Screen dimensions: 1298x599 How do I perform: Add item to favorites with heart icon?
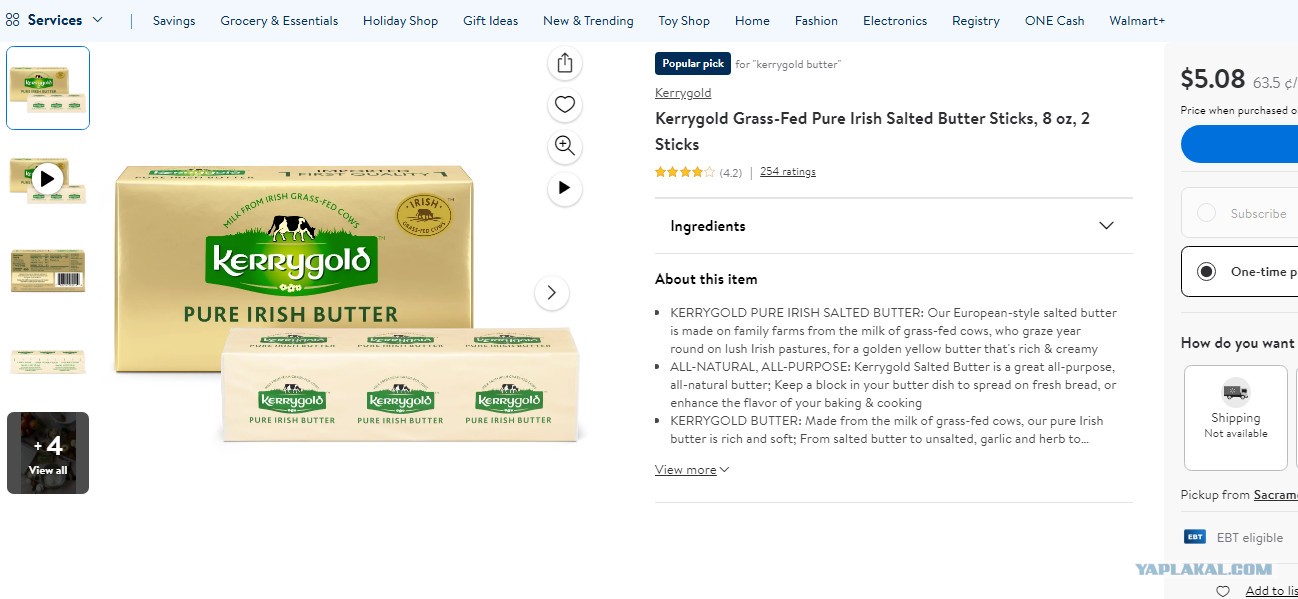coord(565,104)
